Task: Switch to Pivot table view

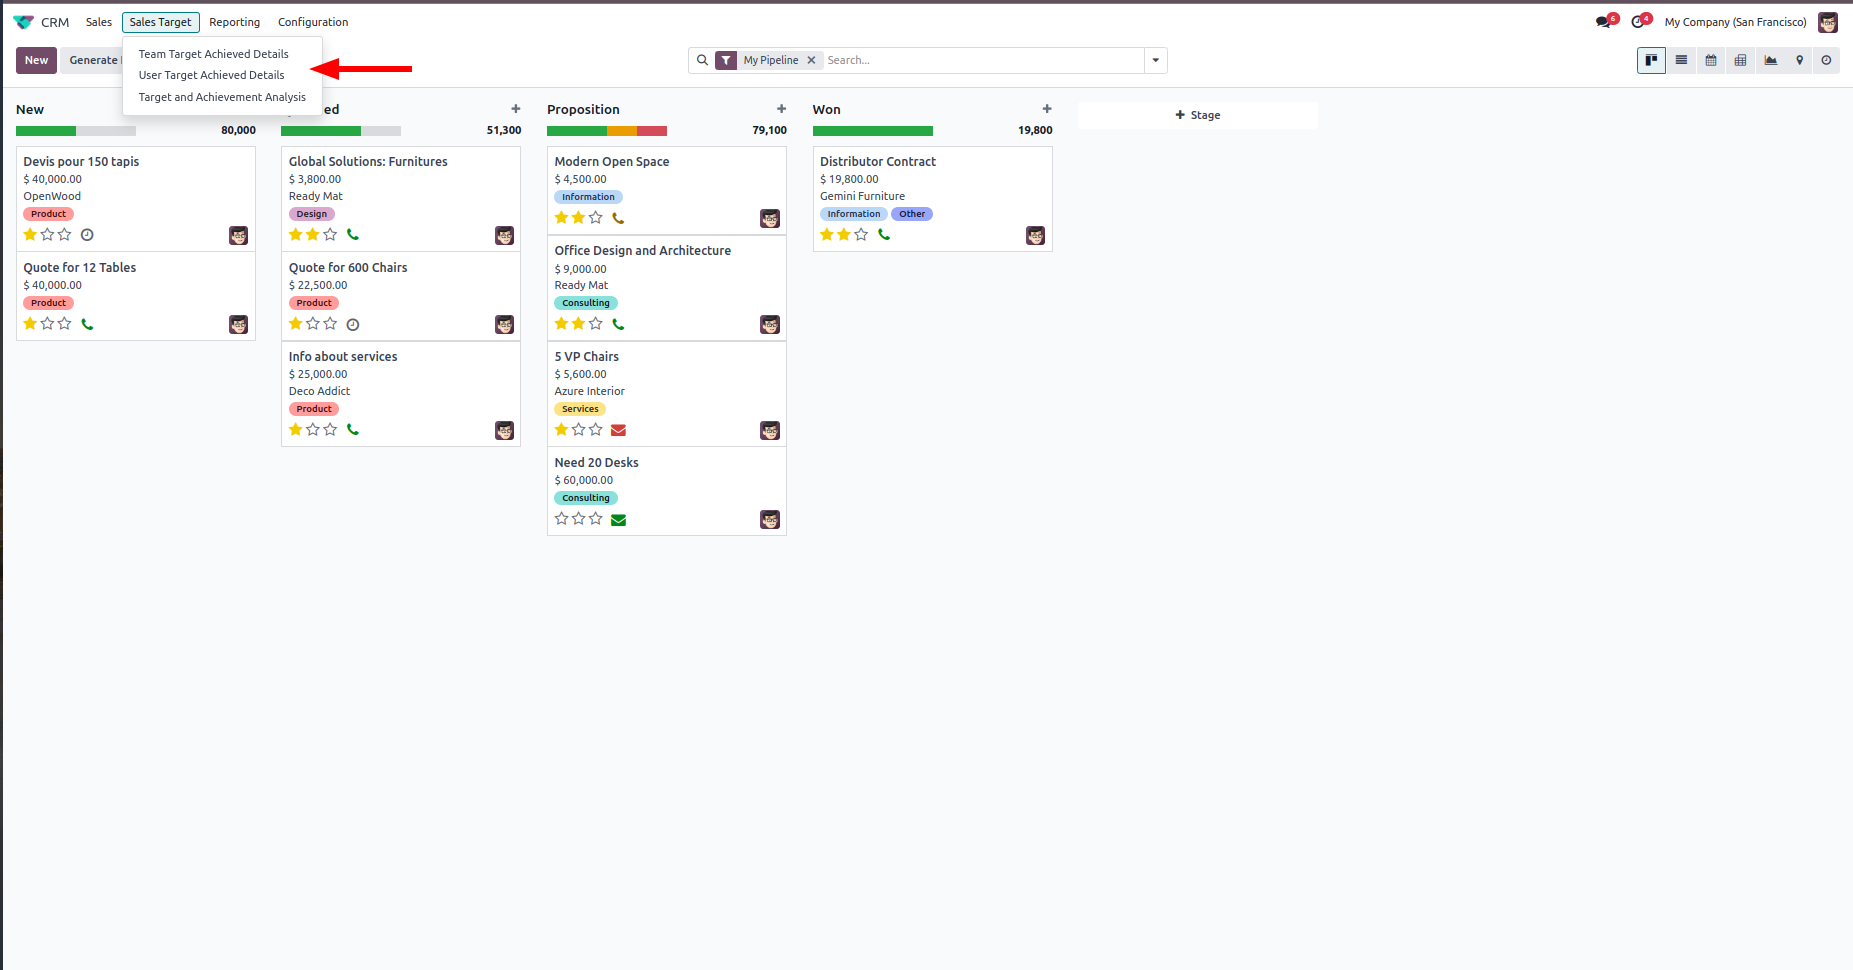Action: [1740, 60]
